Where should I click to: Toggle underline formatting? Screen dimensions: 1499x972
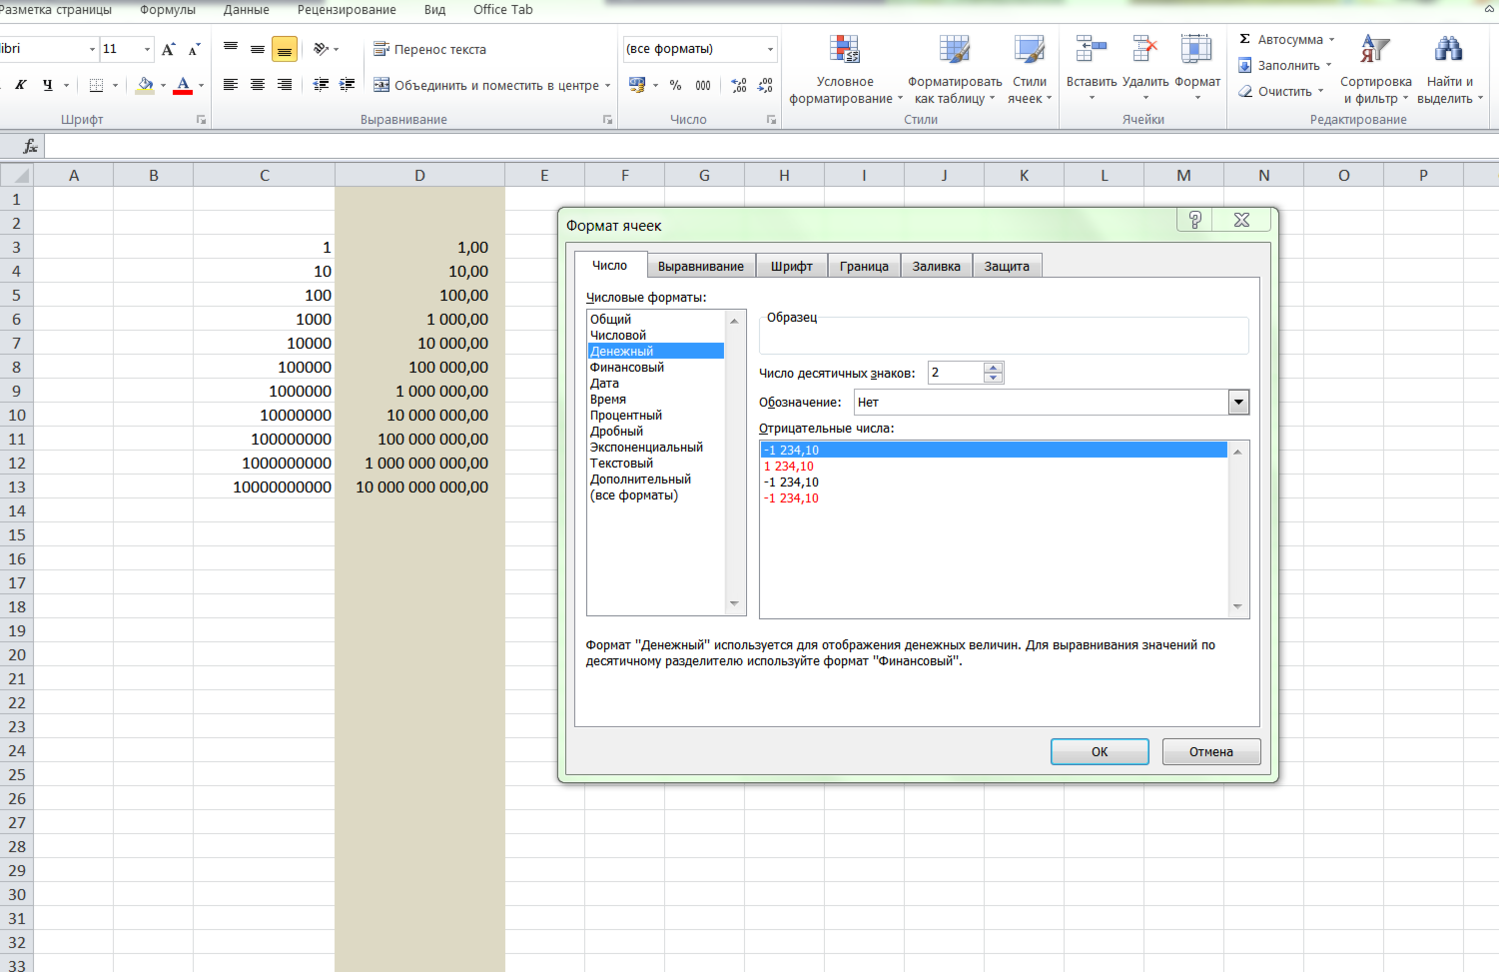point(47,86)
